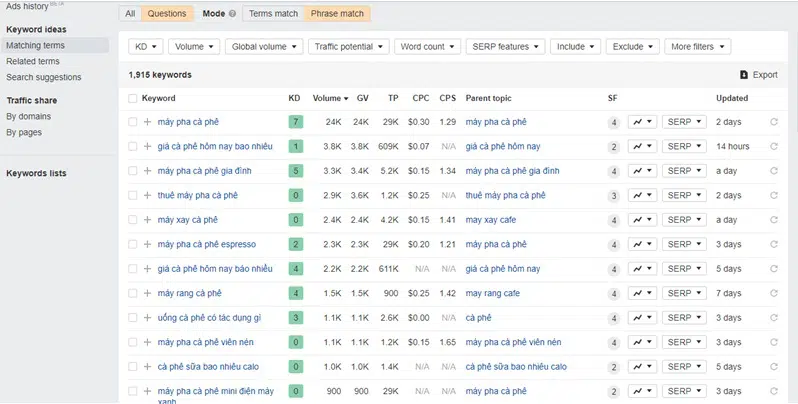This screenshot has width=798, height=404.
Task: Open By pages under Traffic share
Action: (24, 132)
